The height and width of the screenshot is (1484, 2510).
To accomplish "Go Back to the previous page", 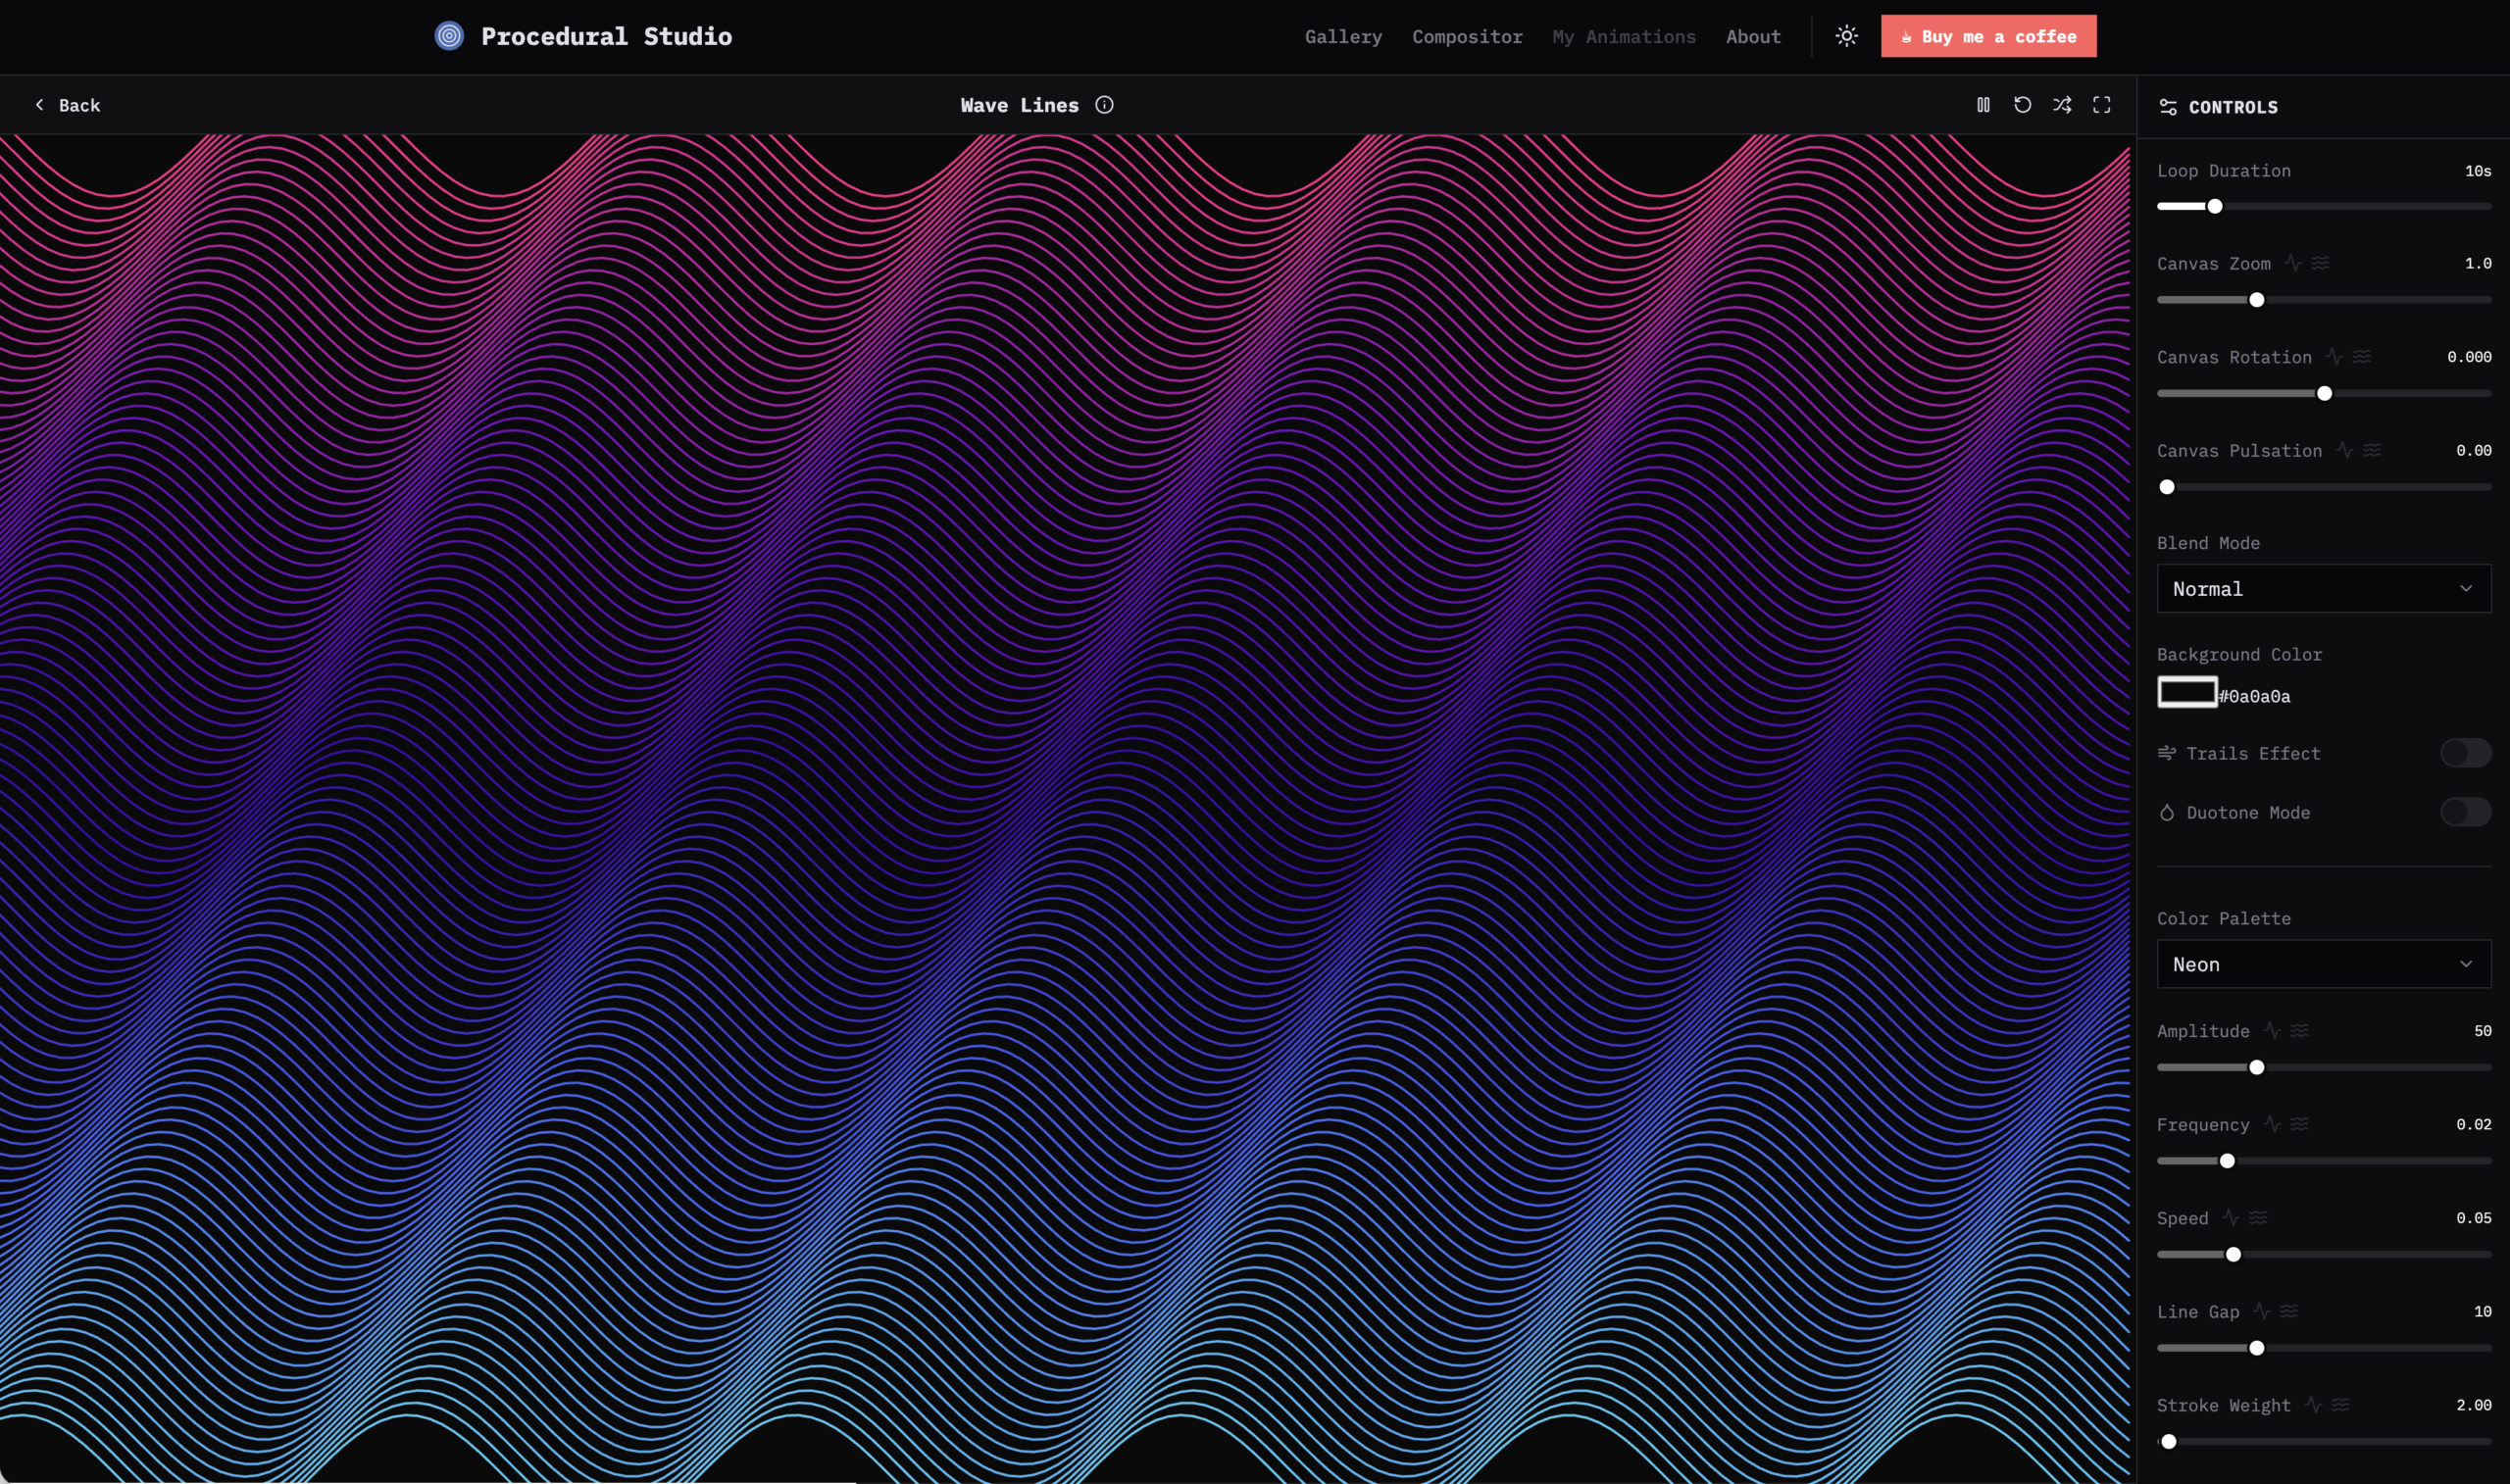I will [68, 105].
